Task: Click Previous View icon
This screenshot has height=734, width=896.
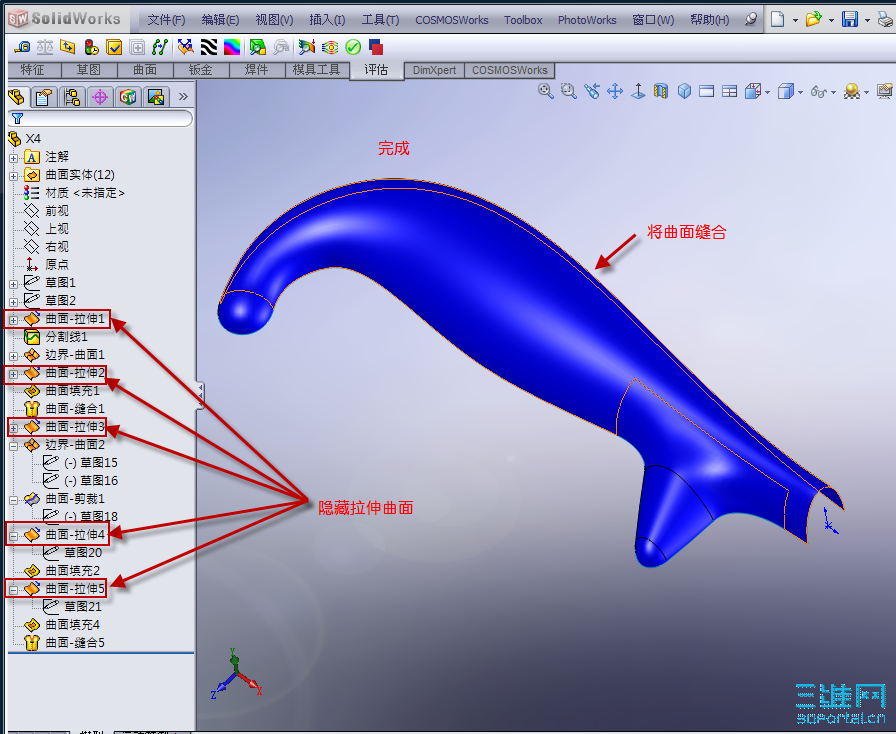Action: [592, 91]
